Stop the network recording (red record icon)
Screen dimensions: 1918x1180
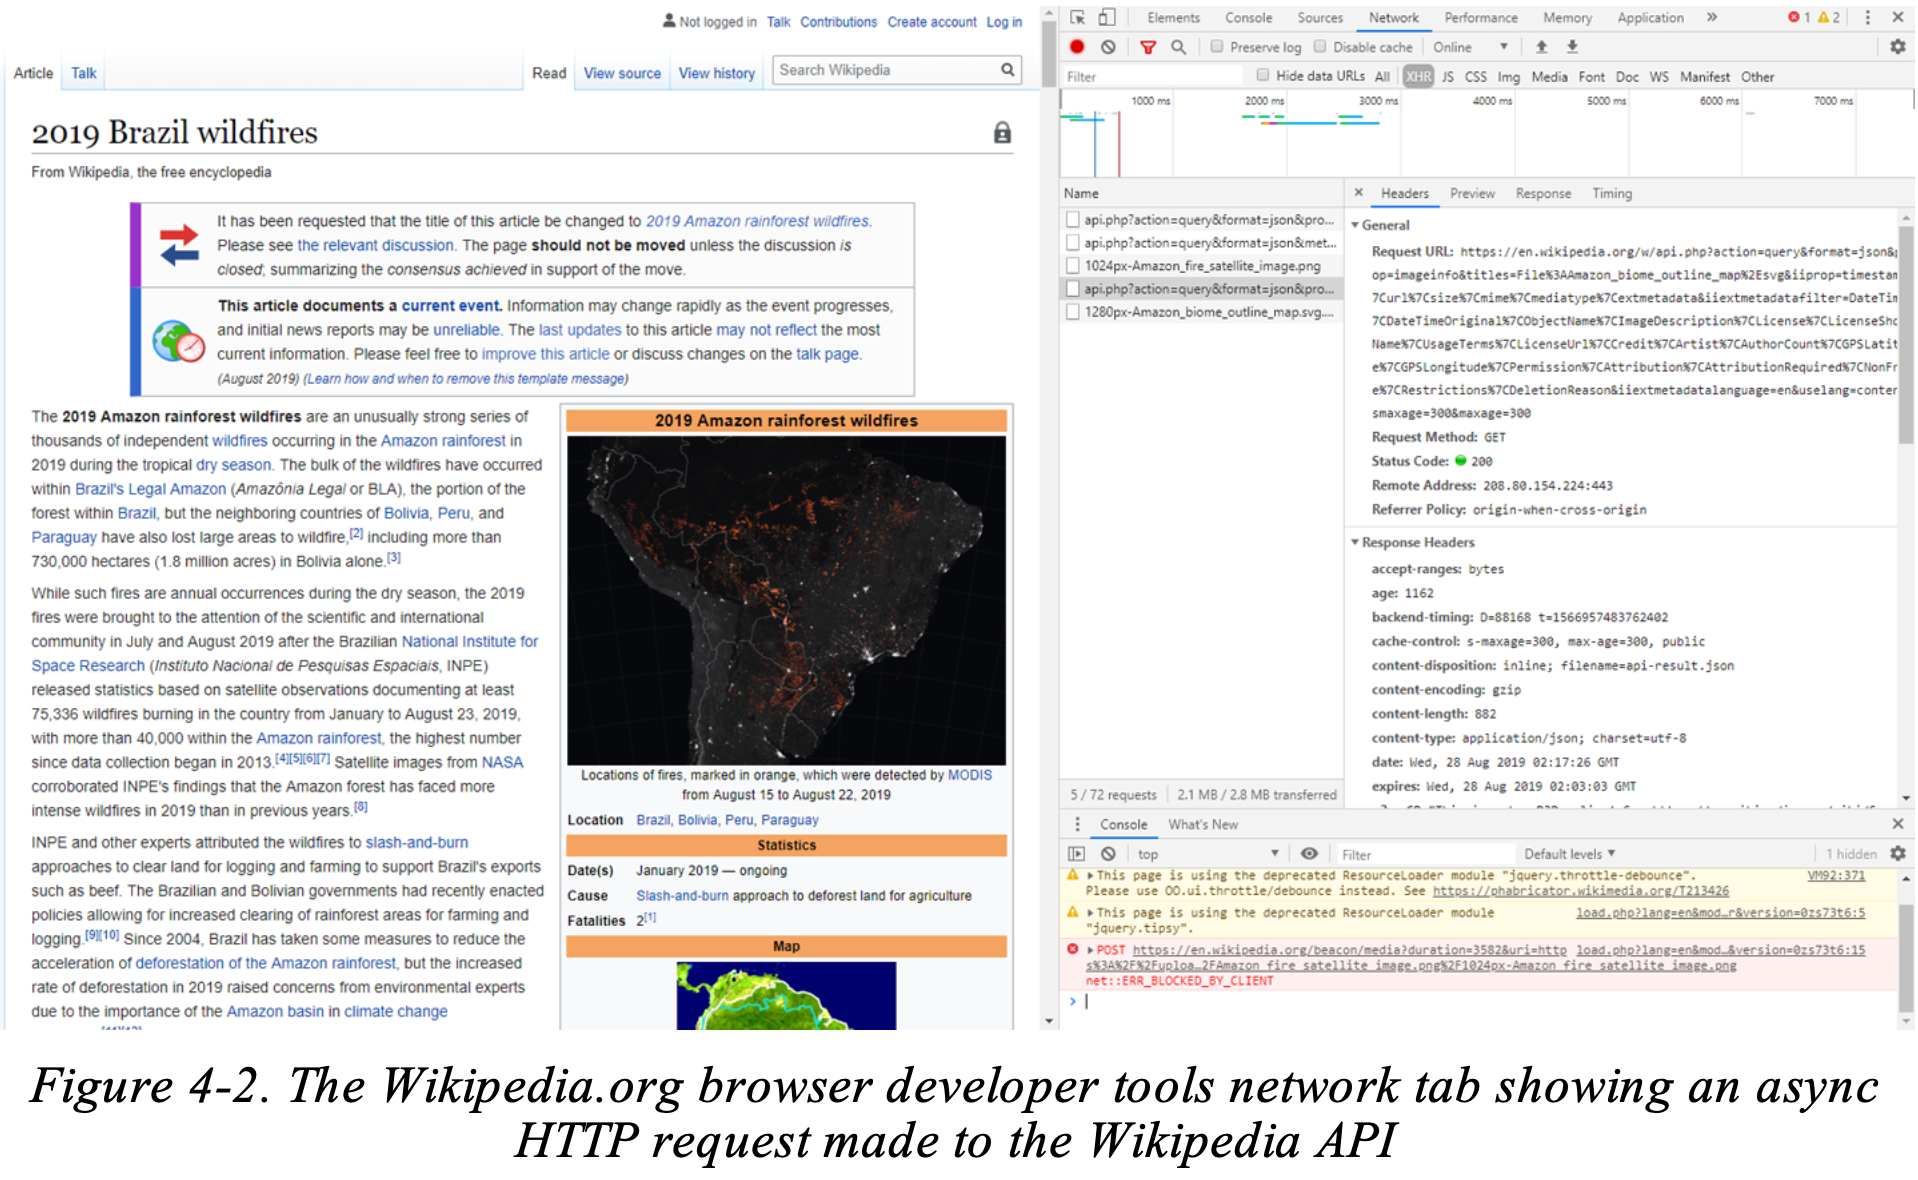pyautogui.click(x=1075, y=46)
